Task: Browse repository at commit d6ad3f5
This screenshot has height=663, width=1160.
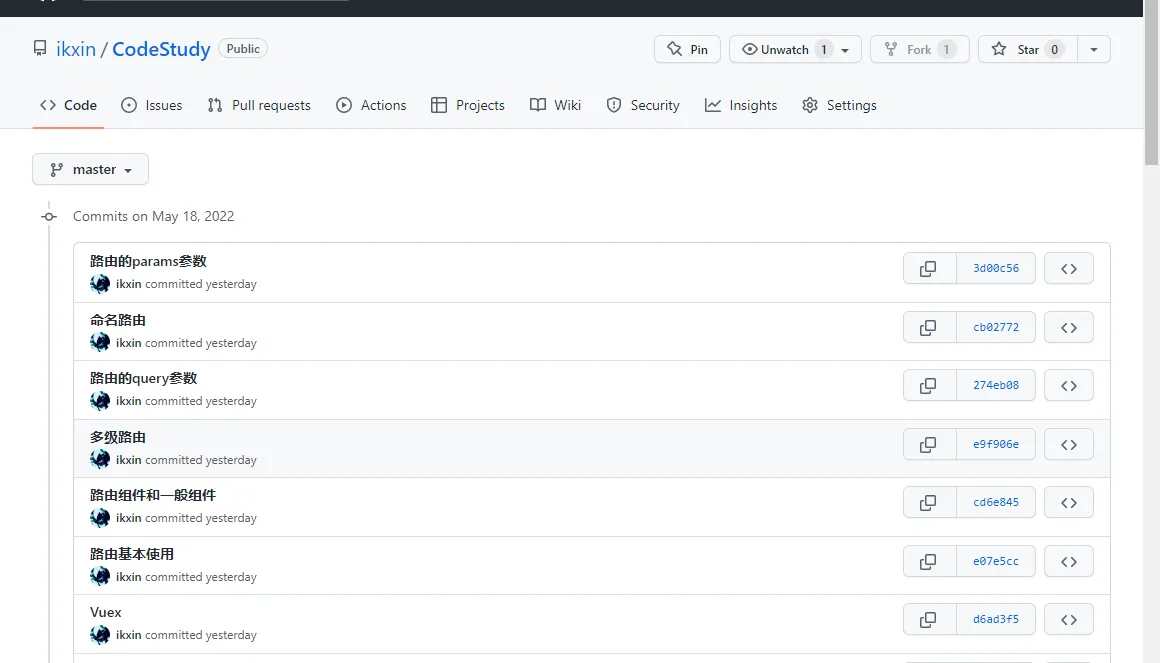Action: point(1069,619)
